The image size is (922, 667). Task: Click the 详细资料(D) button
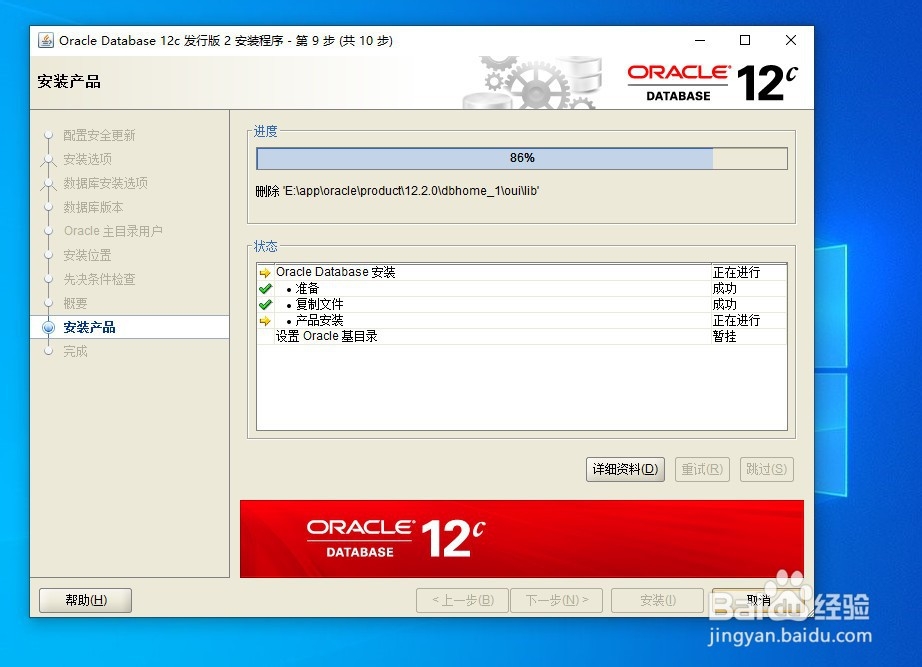pos(624,469)
